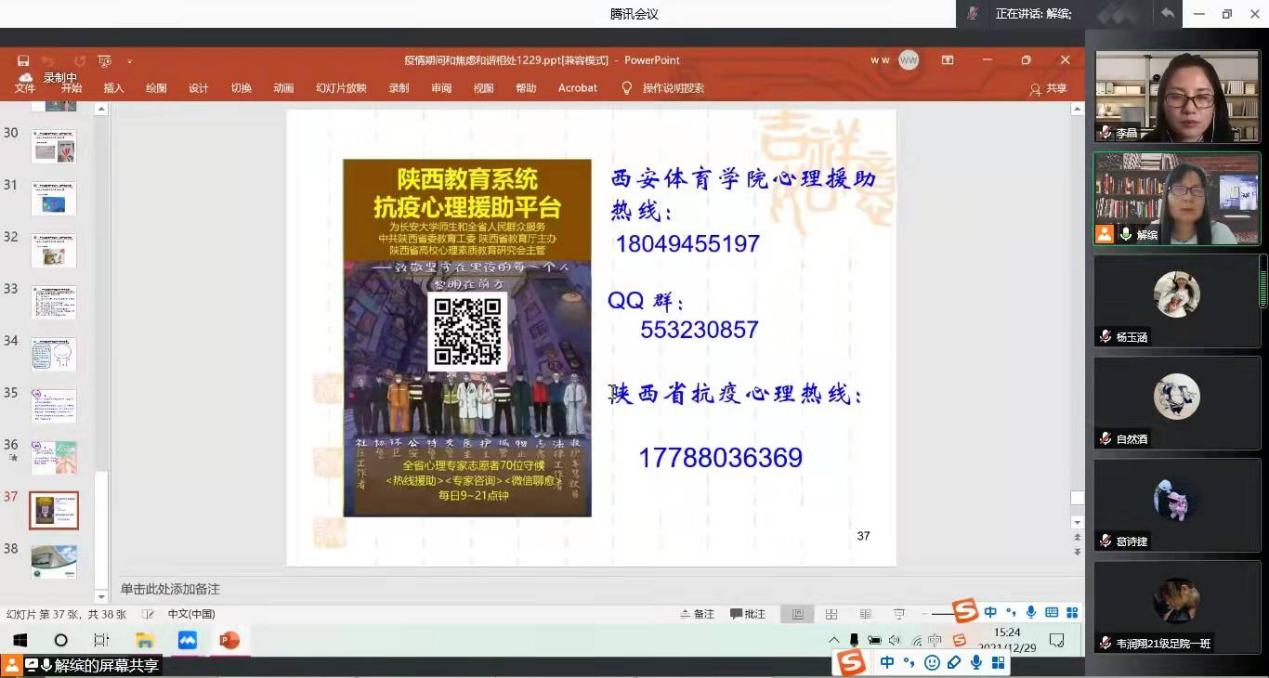Viewport: 1269px width, 678px height.
Task: Open Tencent Meeting from the taskbar
Action: click(x=187, y=640)
